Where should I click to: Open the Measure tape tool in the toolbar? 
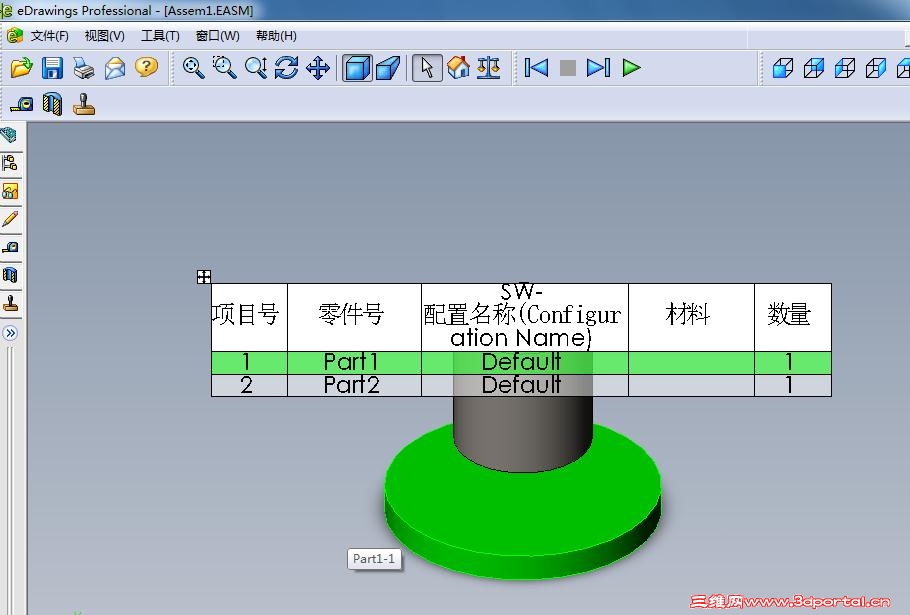22,104
